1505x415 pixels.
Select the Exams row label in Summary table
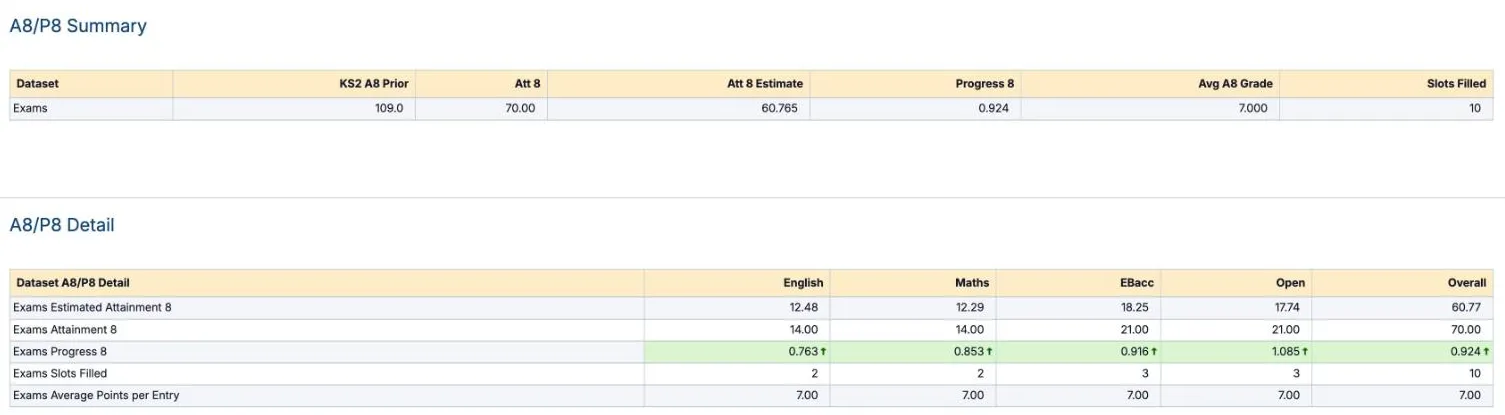pos(30,108)
